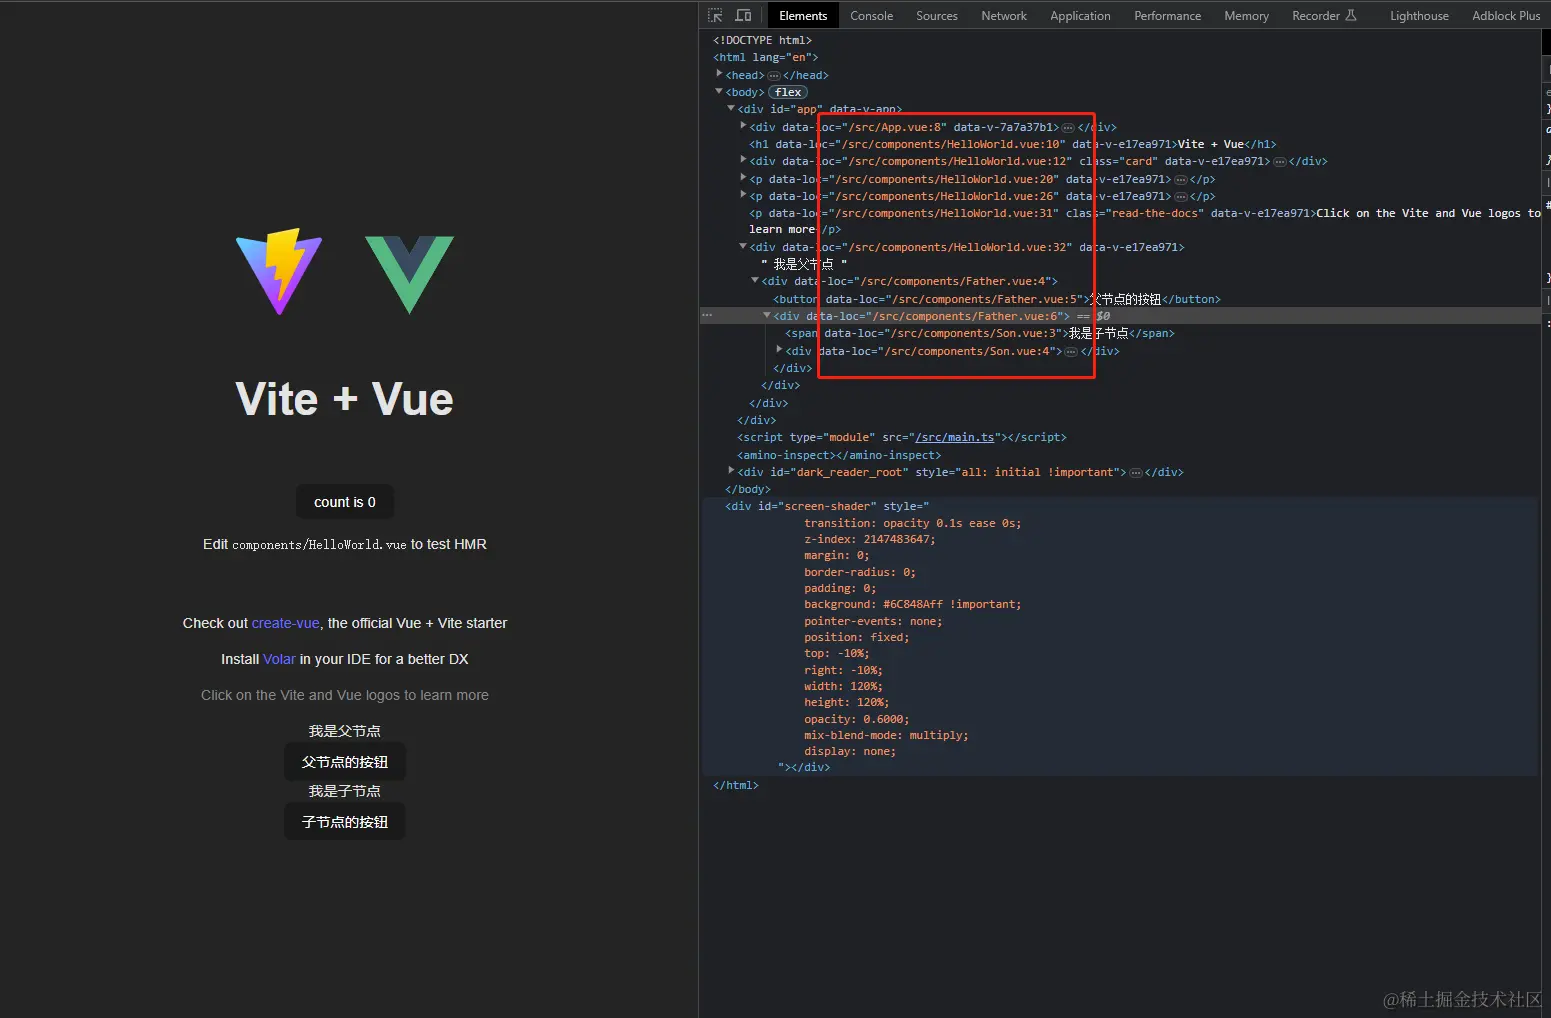Click the Vite logo image
The height and width of the screenshot is (1018, 1551).
coord(279,271)
